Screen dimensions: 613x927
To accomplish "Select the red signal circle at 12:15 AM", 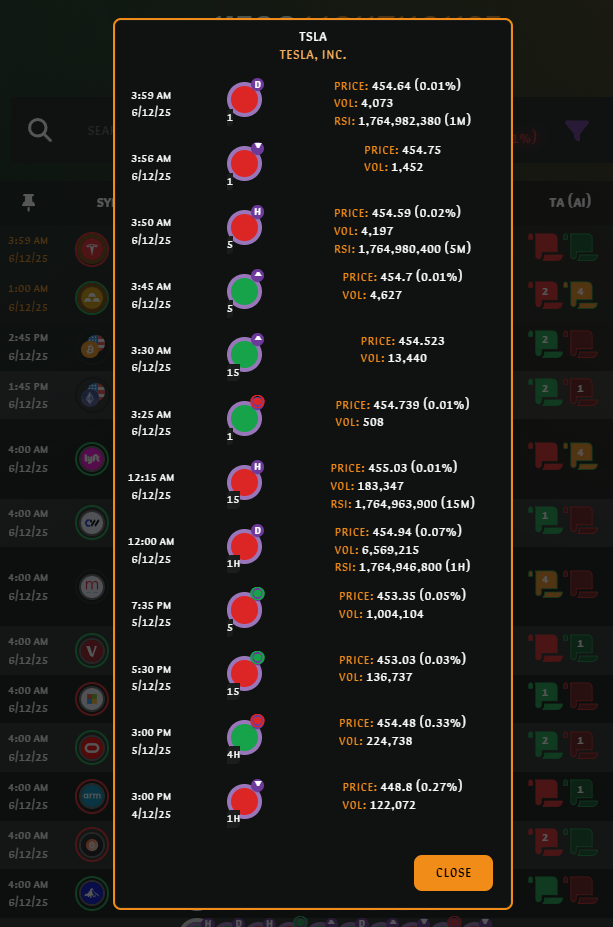I will [244, 482].
